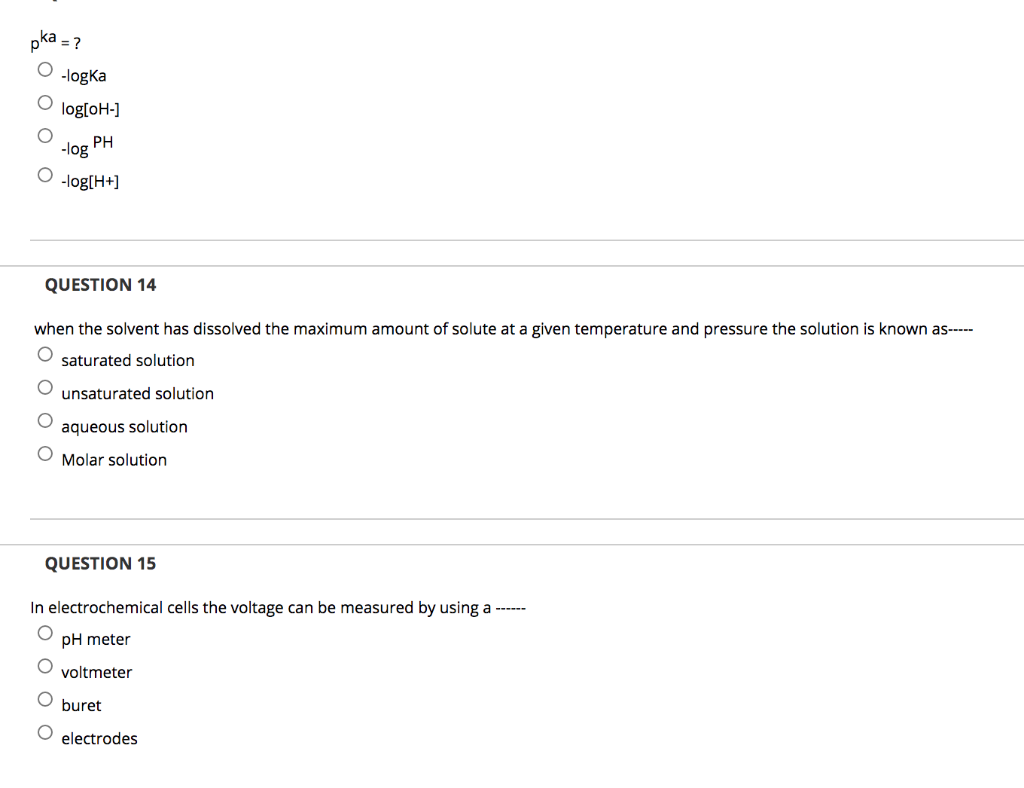Select the buret radio option
Screen dimensions: 1024x788
[45, 698]
